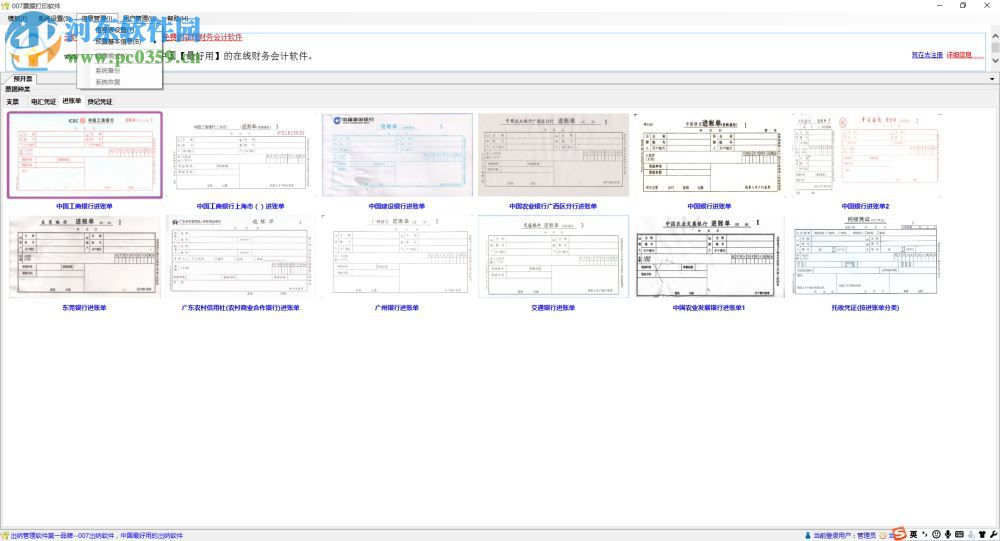Screen dimensions: 1000x541
Task: Click the 现在去注册 link
Action: (x=927, y=56)
